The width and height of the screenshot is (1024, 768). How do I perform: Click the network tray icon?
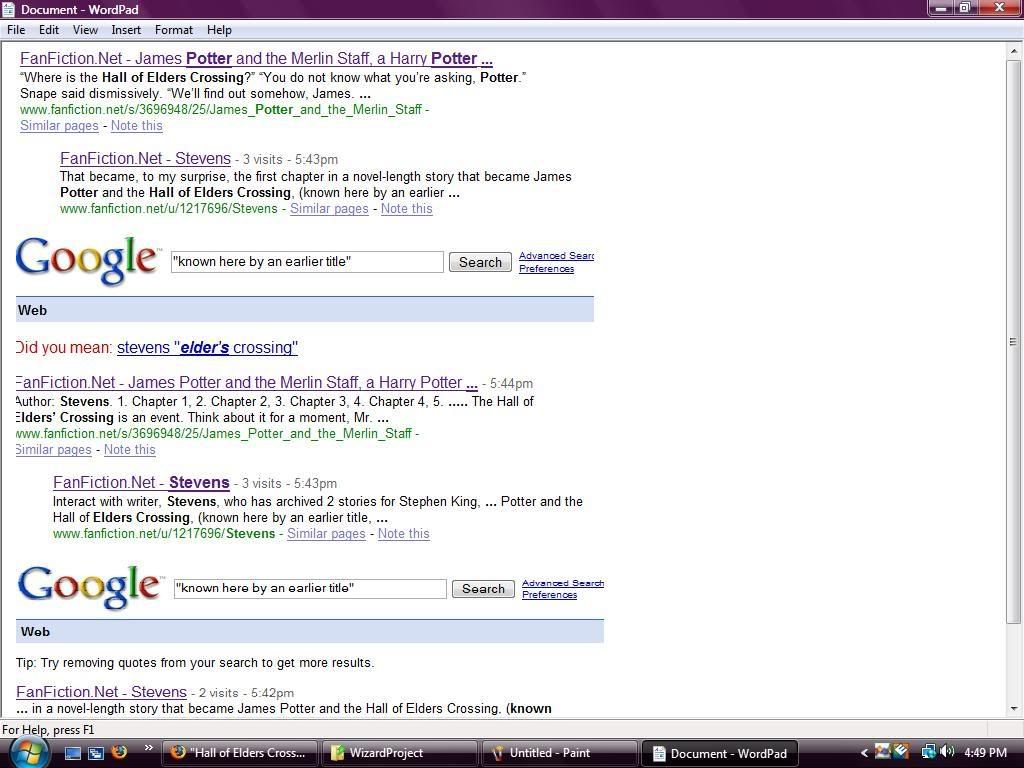coord(928,752)
